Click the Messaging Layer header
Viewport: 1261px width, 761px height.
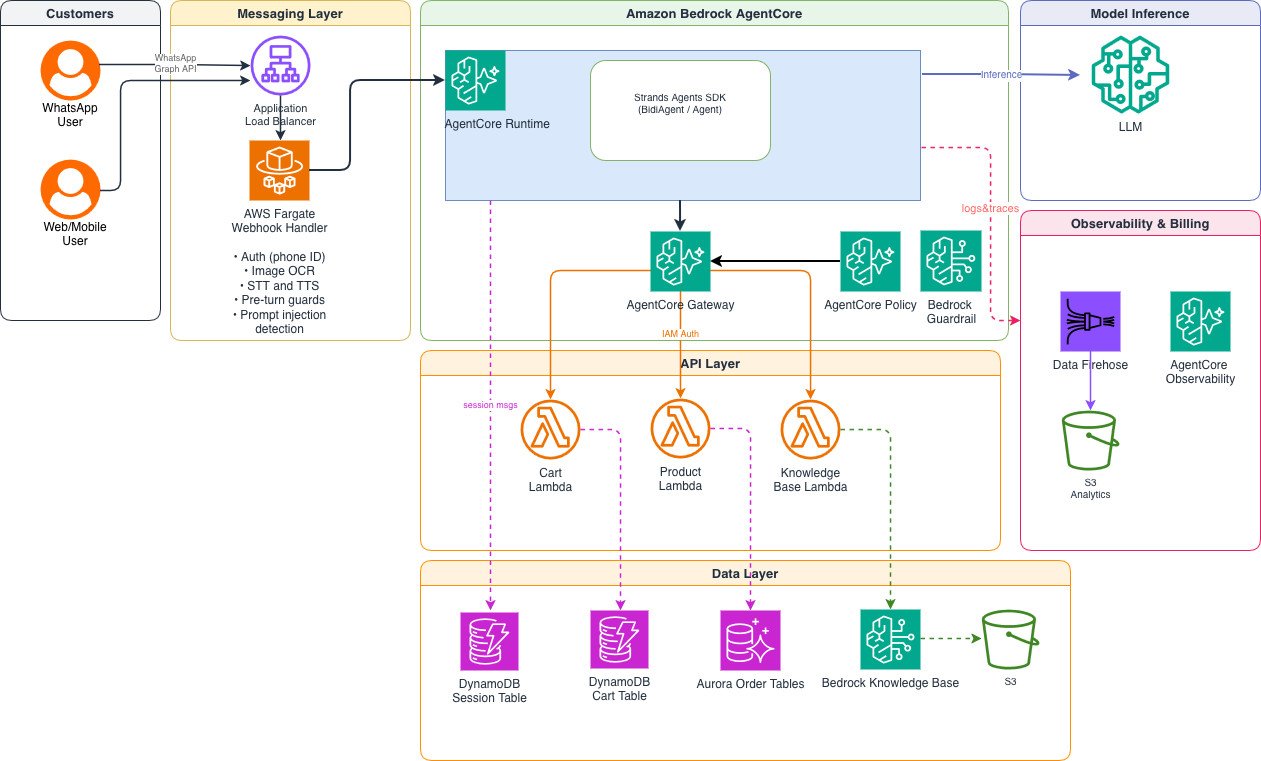tap(290, 14)
